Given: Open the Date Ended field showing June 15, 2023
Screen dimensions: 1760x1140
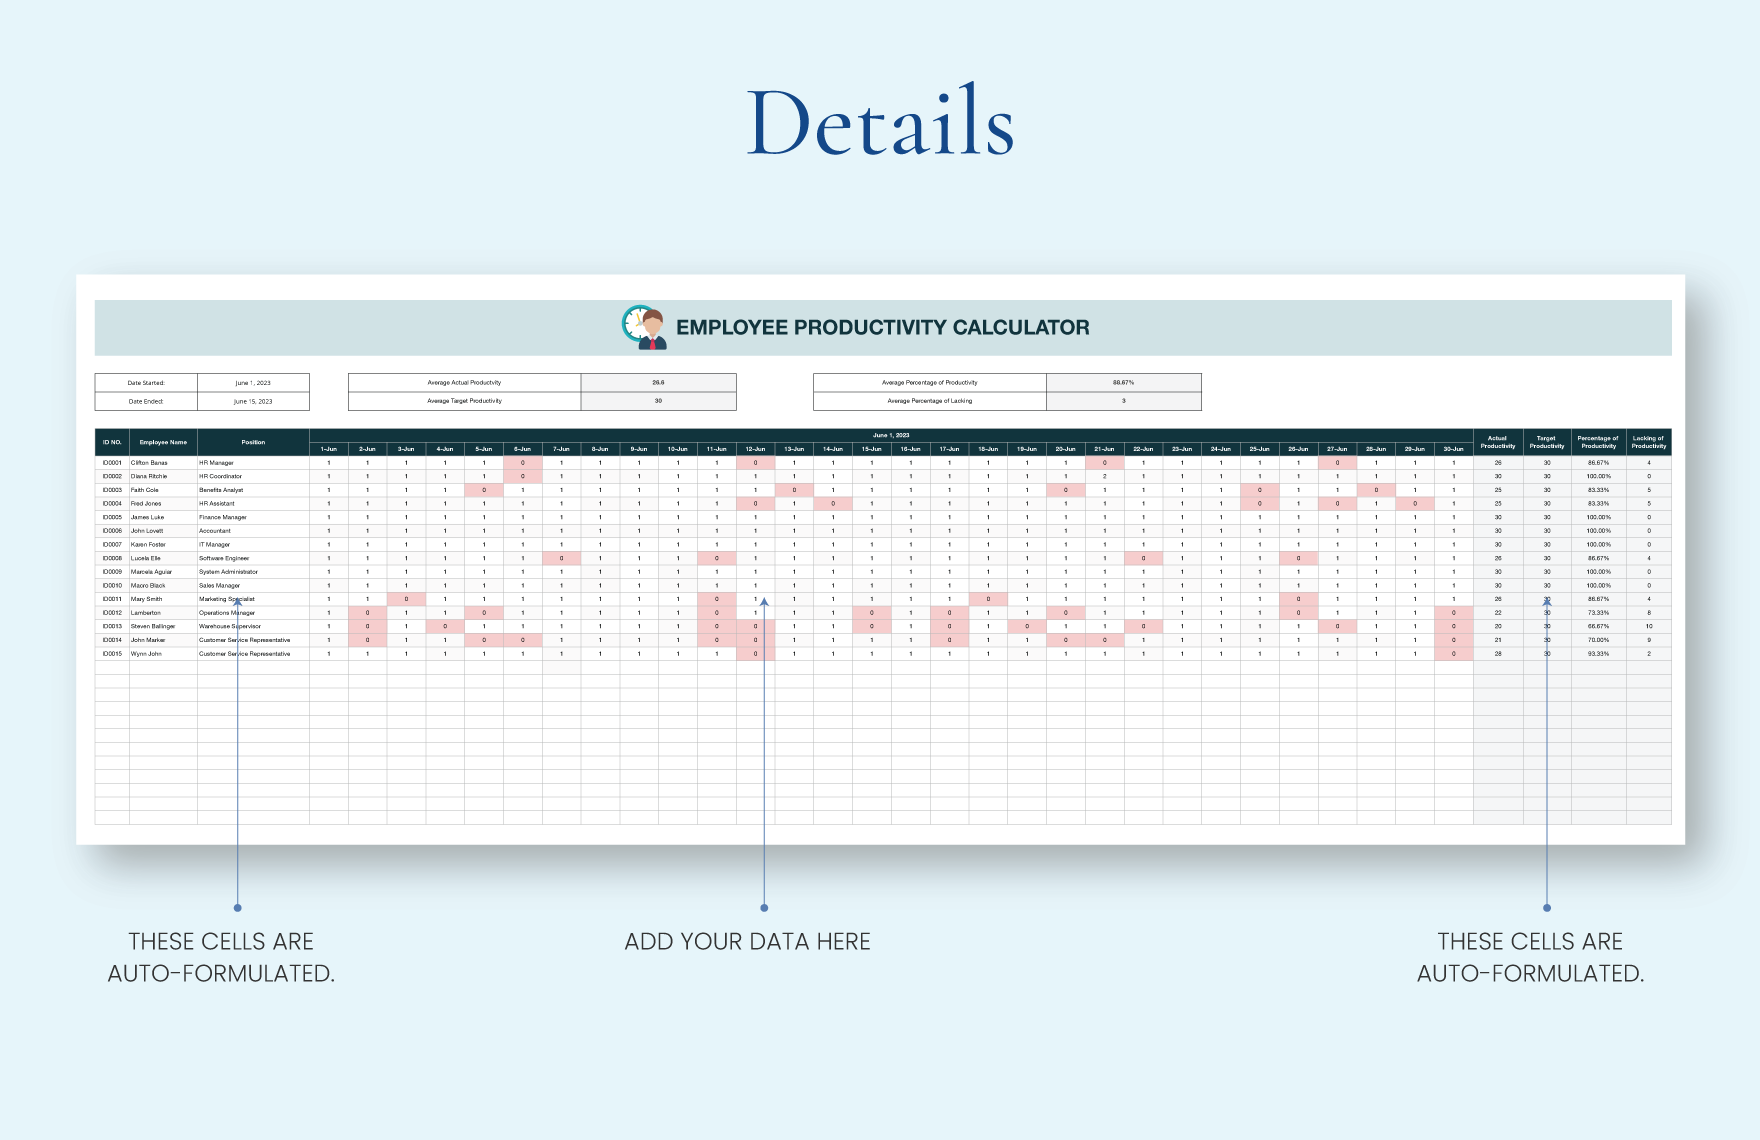Looking at the screenshot, I should click(253, 401).
